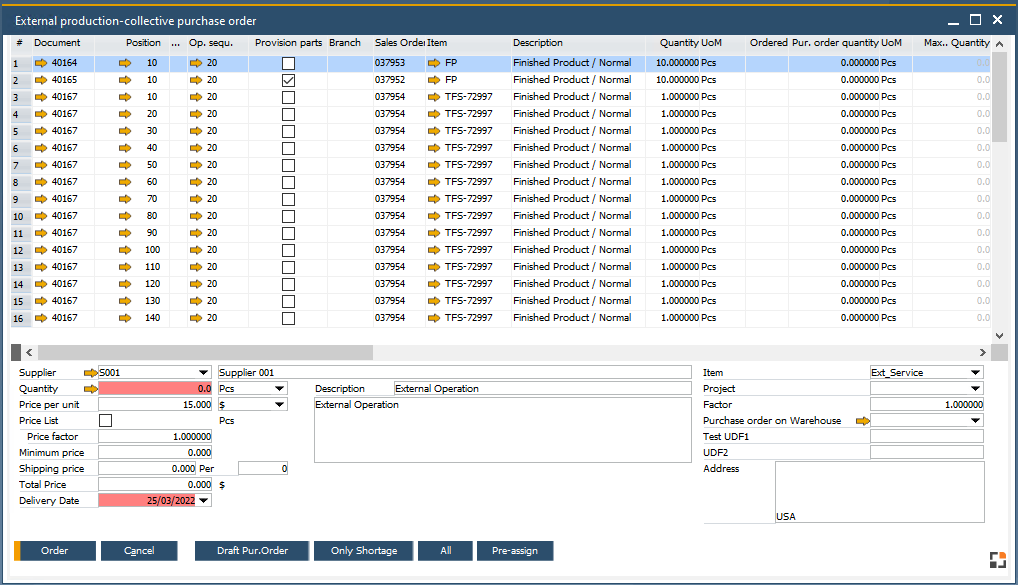Viewport: 1018px width, 585px height.
Task: Click the horizontal scrollbar of the grid
Action: click(x=200, y=353)
